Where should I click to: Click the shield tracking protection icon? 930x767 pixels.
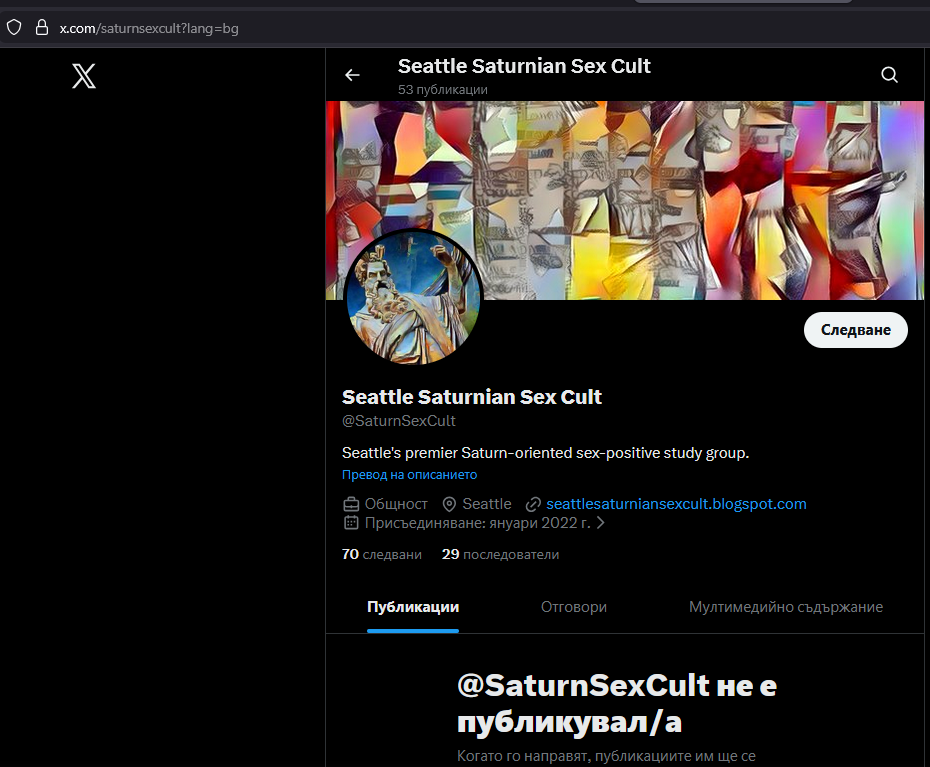14,27
